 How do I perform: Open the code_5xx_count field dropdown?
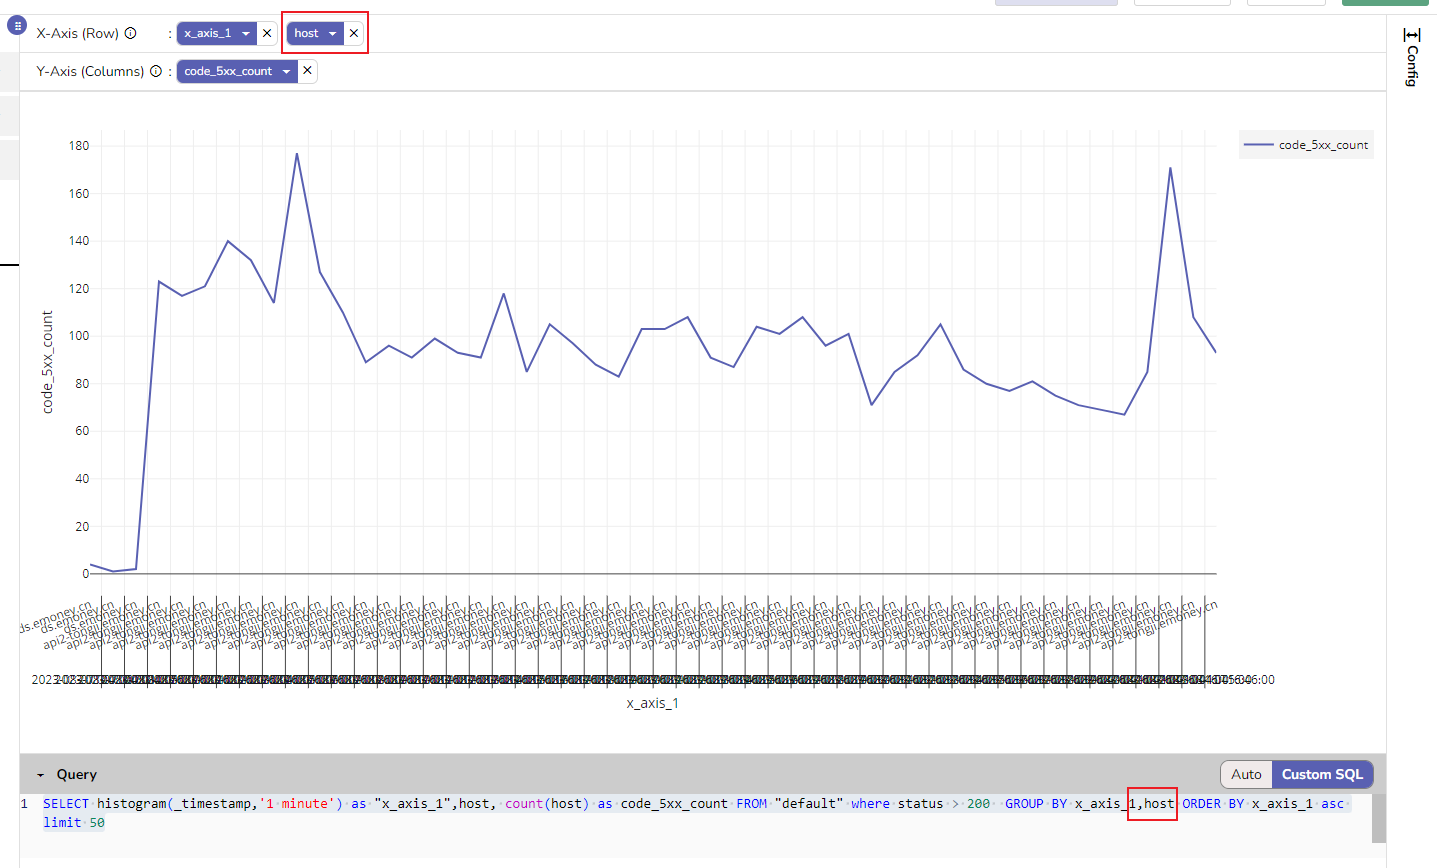(287, 70)
